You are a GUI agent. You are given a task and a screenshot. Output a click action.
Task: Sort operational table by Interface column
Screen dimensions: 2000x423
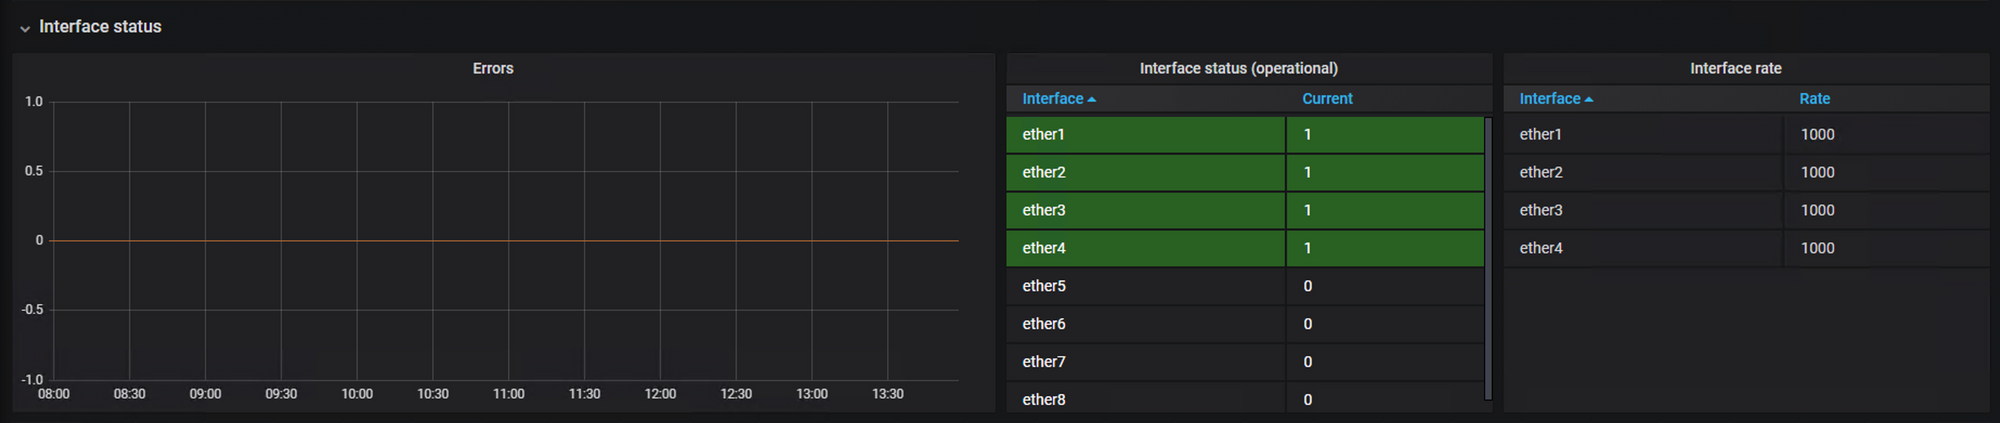(1052, 98)
